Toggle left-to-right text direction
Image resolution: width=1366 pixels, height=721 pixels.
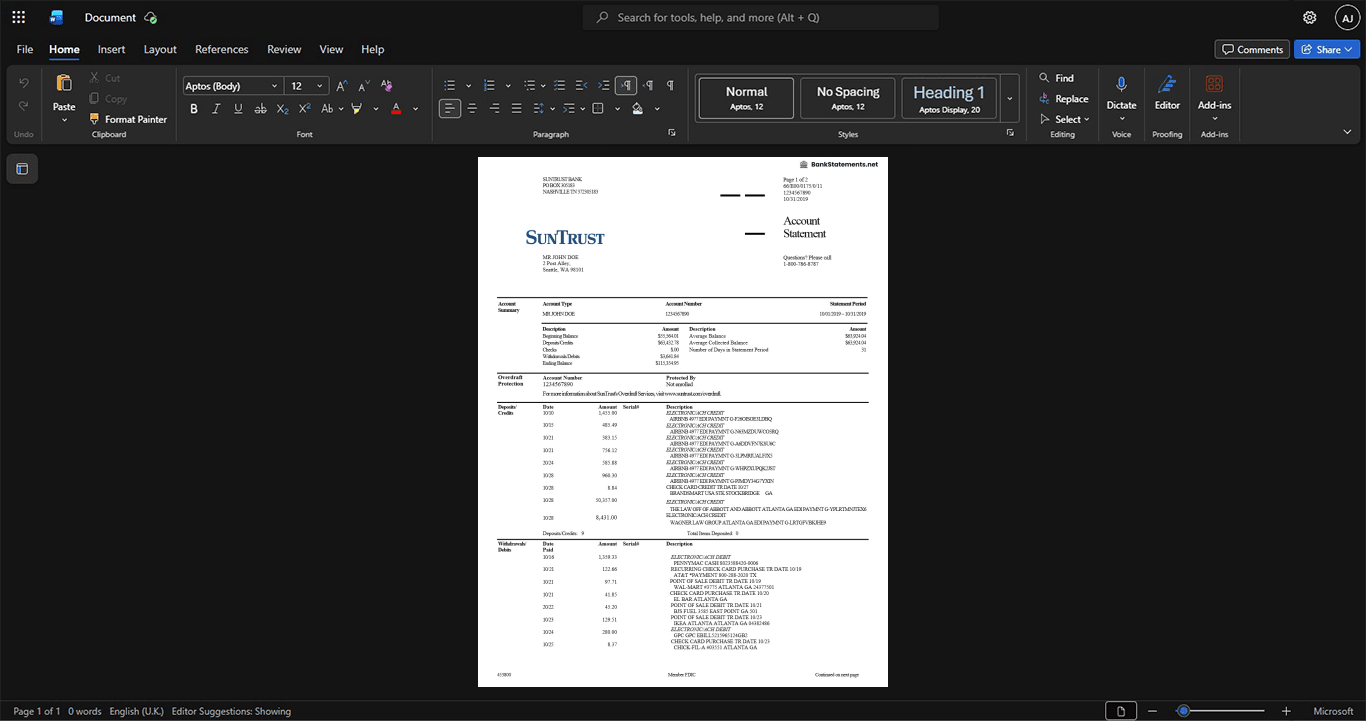click(x=626, y=86)
